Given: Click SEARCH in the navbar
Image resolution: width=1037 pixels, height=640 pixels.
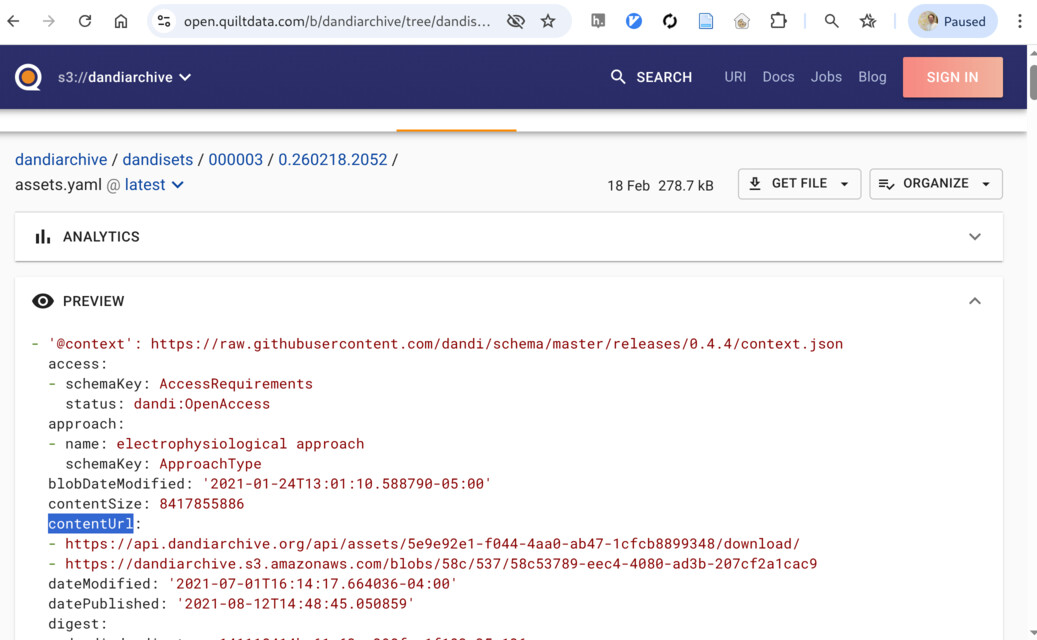Looking at the screenshot, I should pos(651,77).
